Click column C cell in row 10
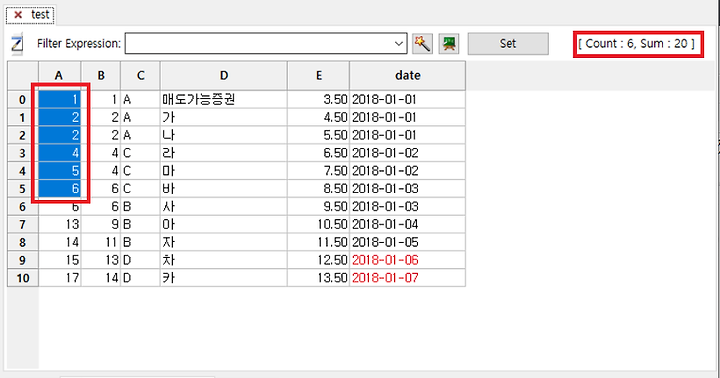720x378 pixels. (x=141, y=278)
